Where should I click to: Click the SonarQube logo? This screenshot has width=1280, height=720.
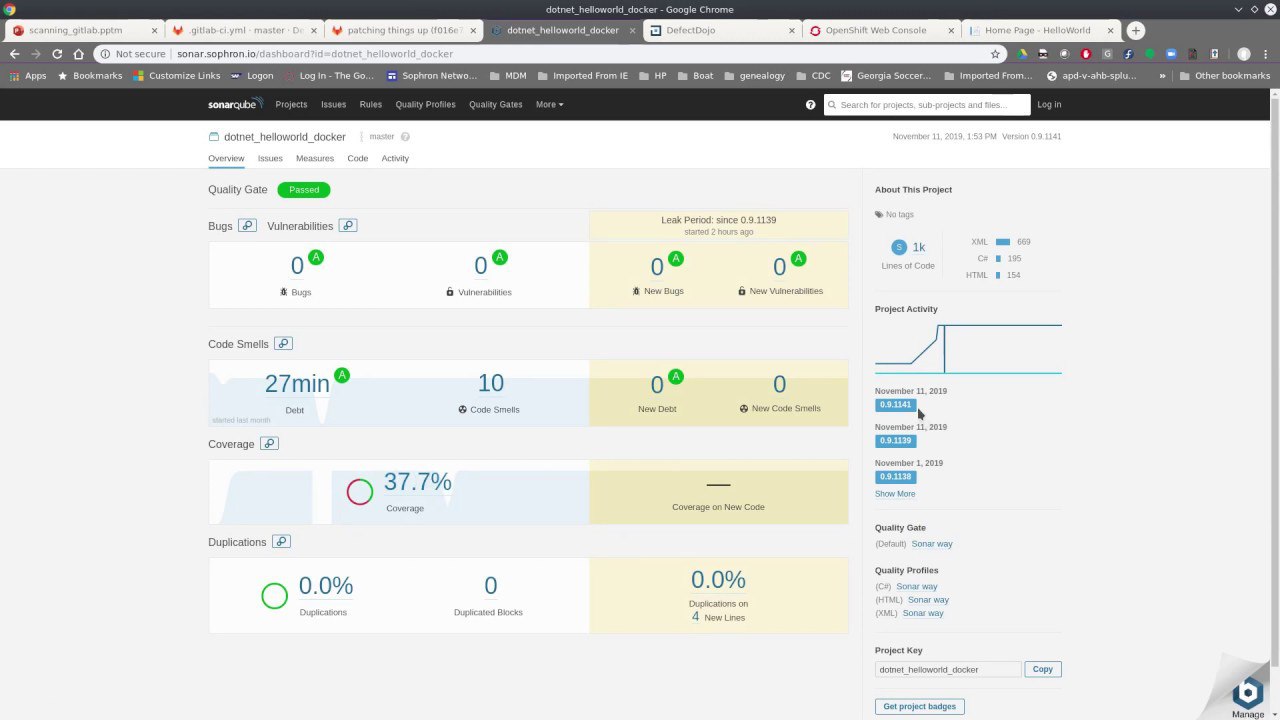point(235,104)
